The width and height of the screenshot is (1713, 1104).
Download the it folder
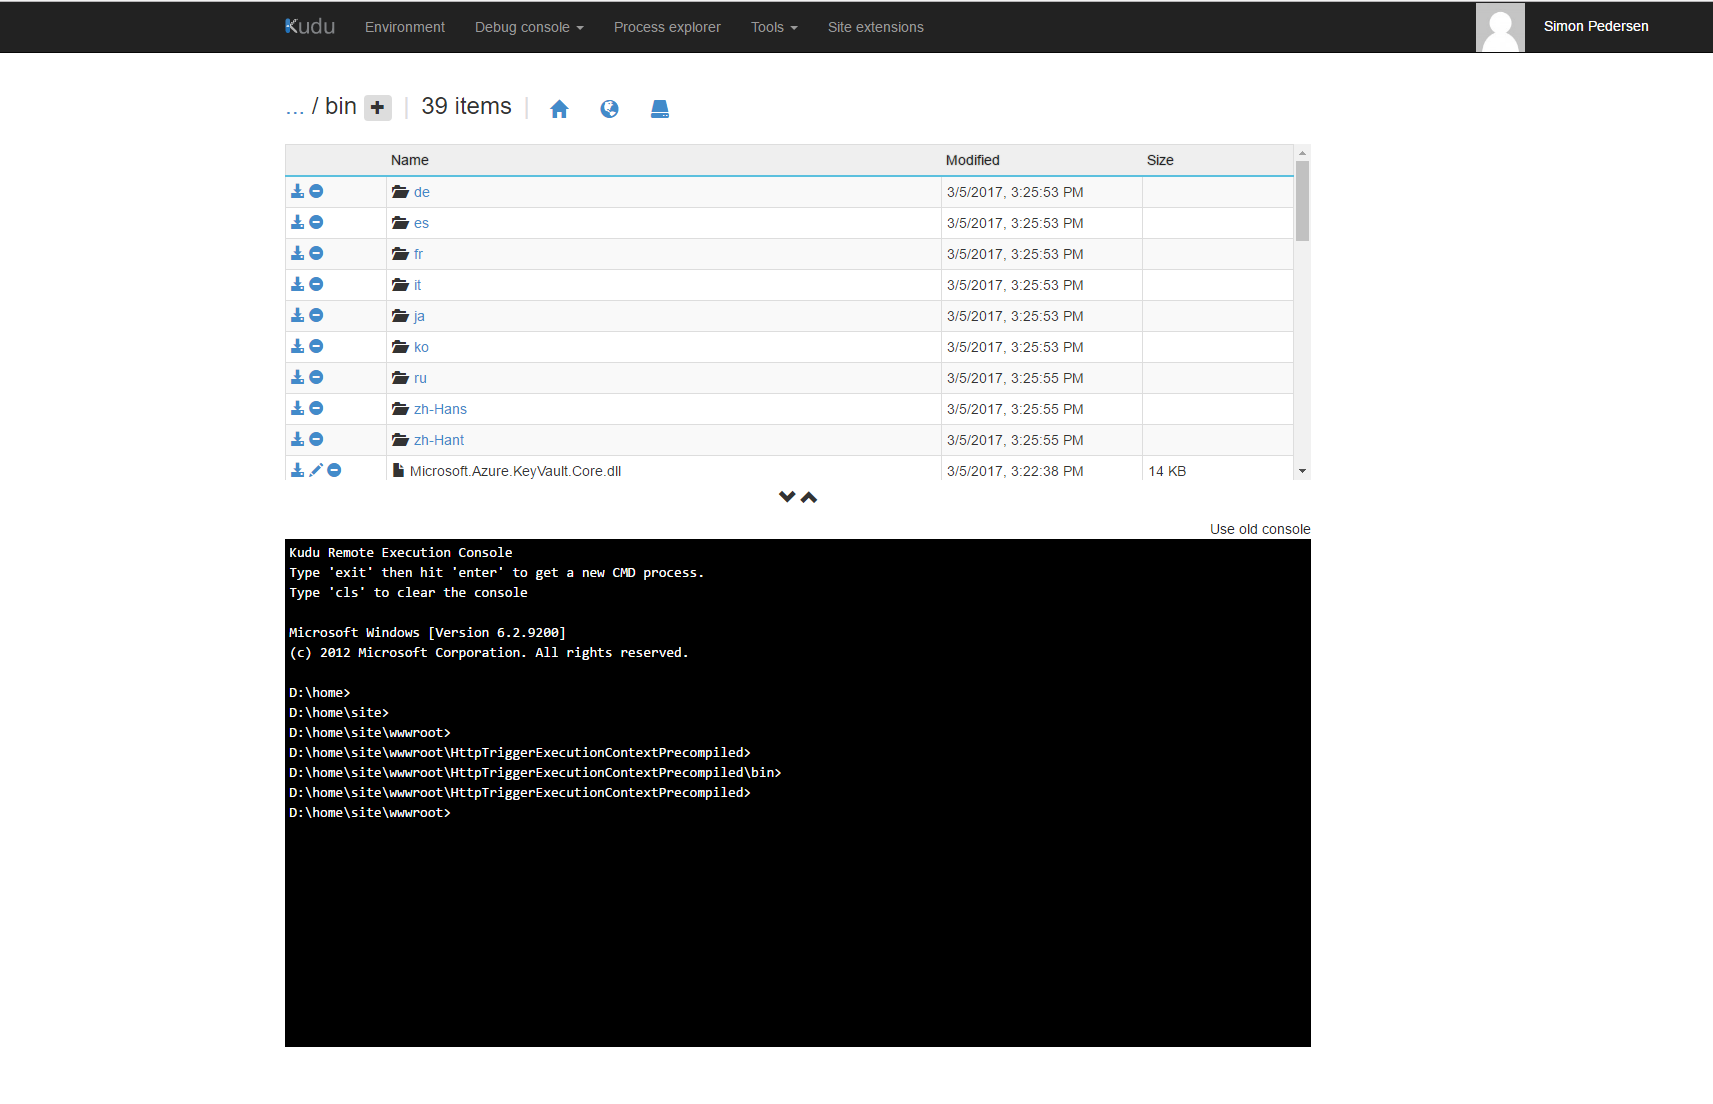pyautogui.click(x=297, y=284)
